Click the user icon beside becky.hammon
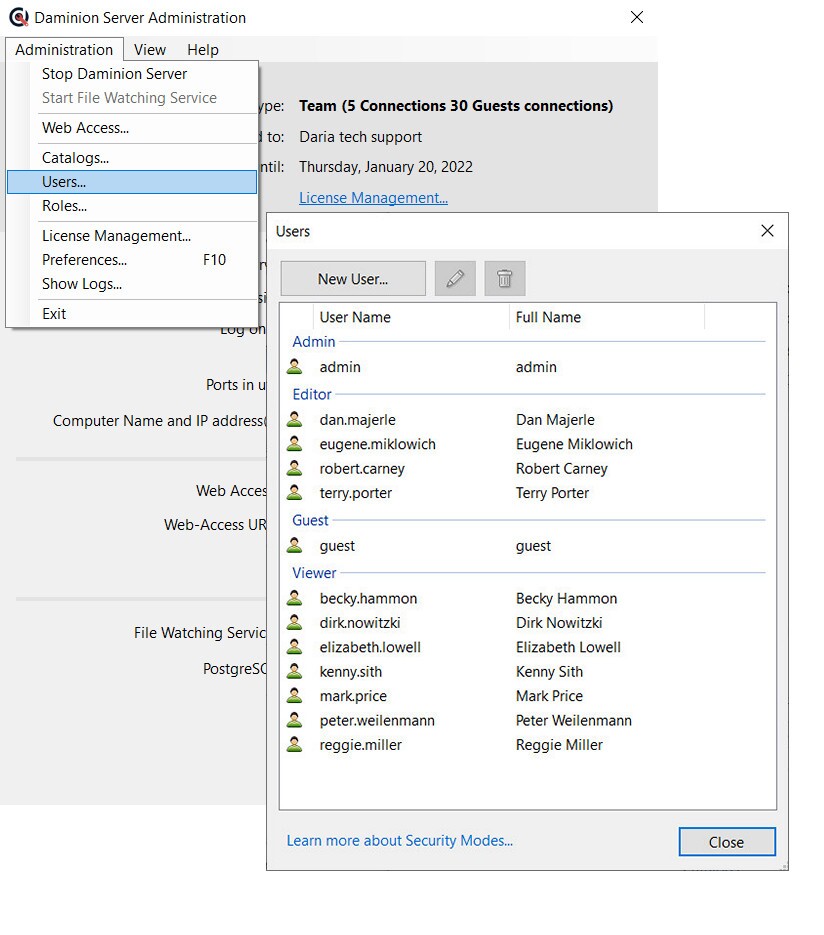 tap(294, 599)
